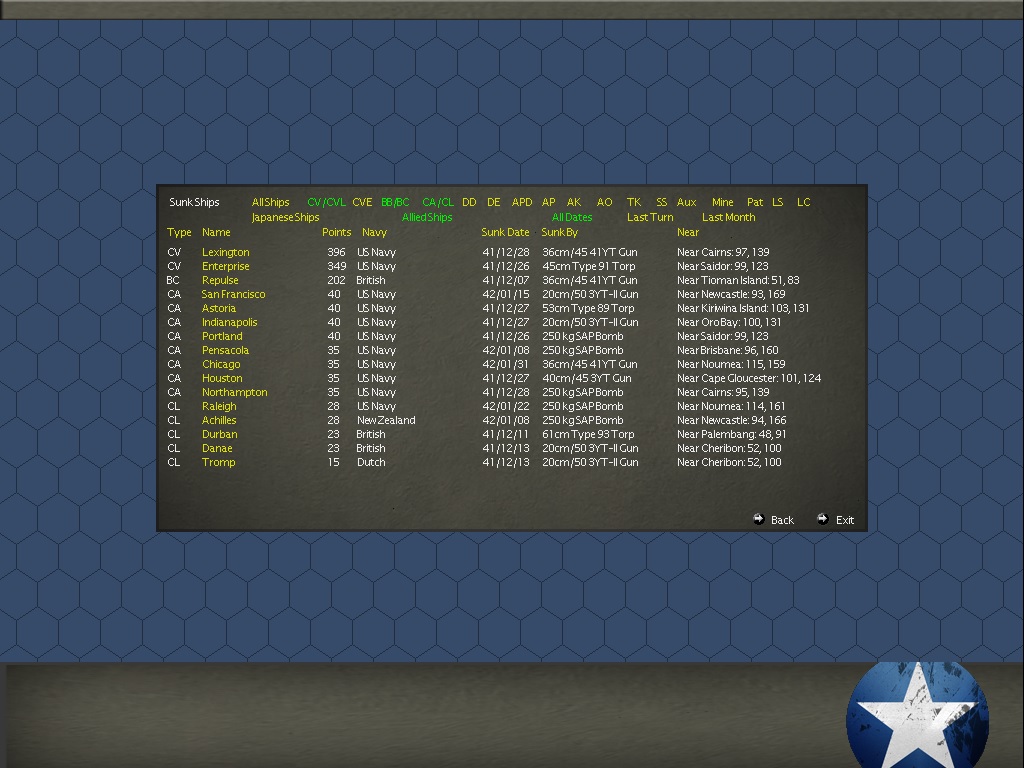
Task: Sort list by Sunk By column header
Action: (560, 232)
